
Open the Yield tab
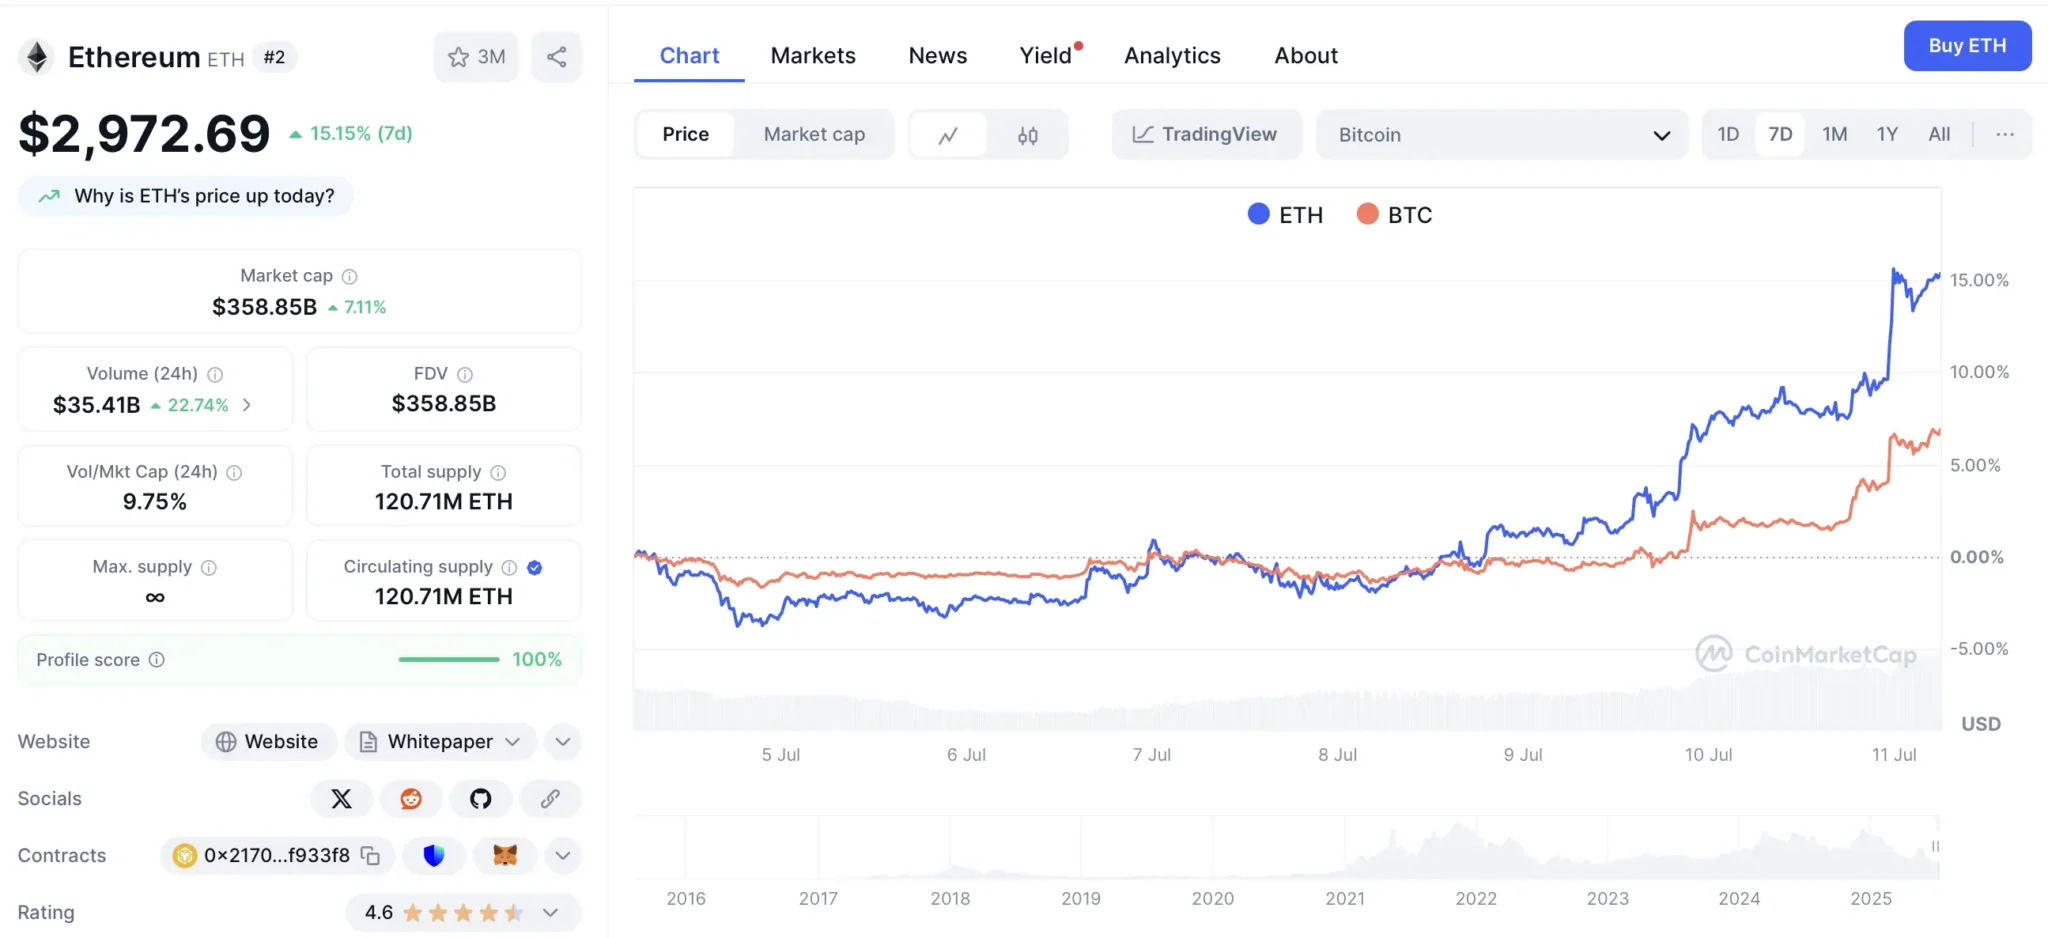click(x=1047, y=56)
